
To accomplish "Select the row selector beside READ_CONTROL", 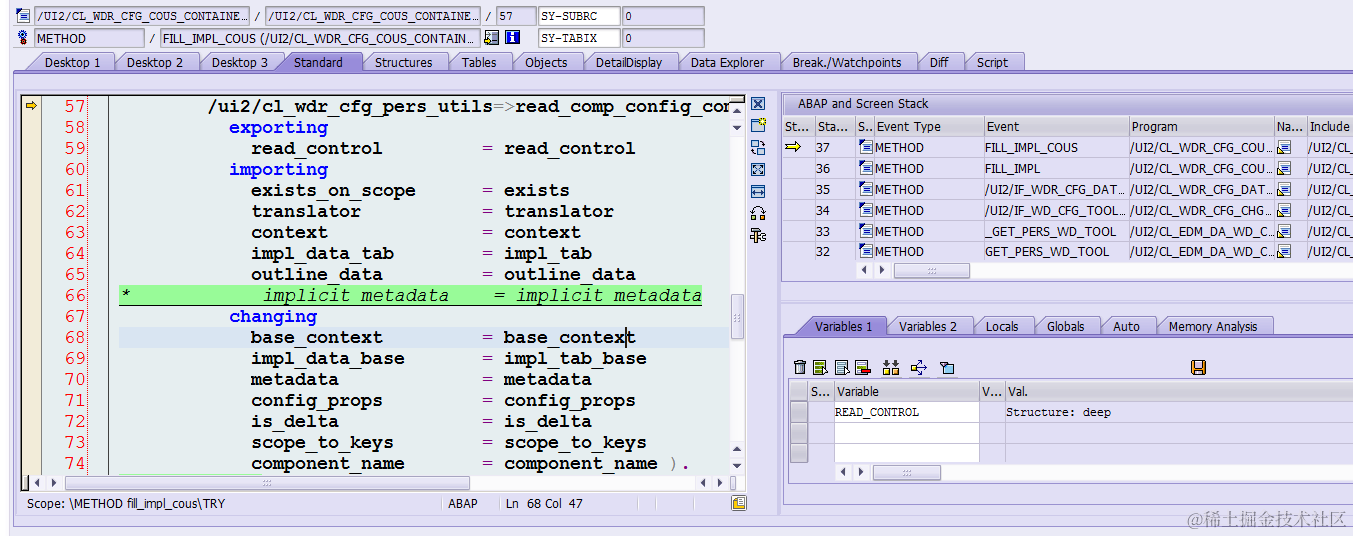I will point(798,412).
